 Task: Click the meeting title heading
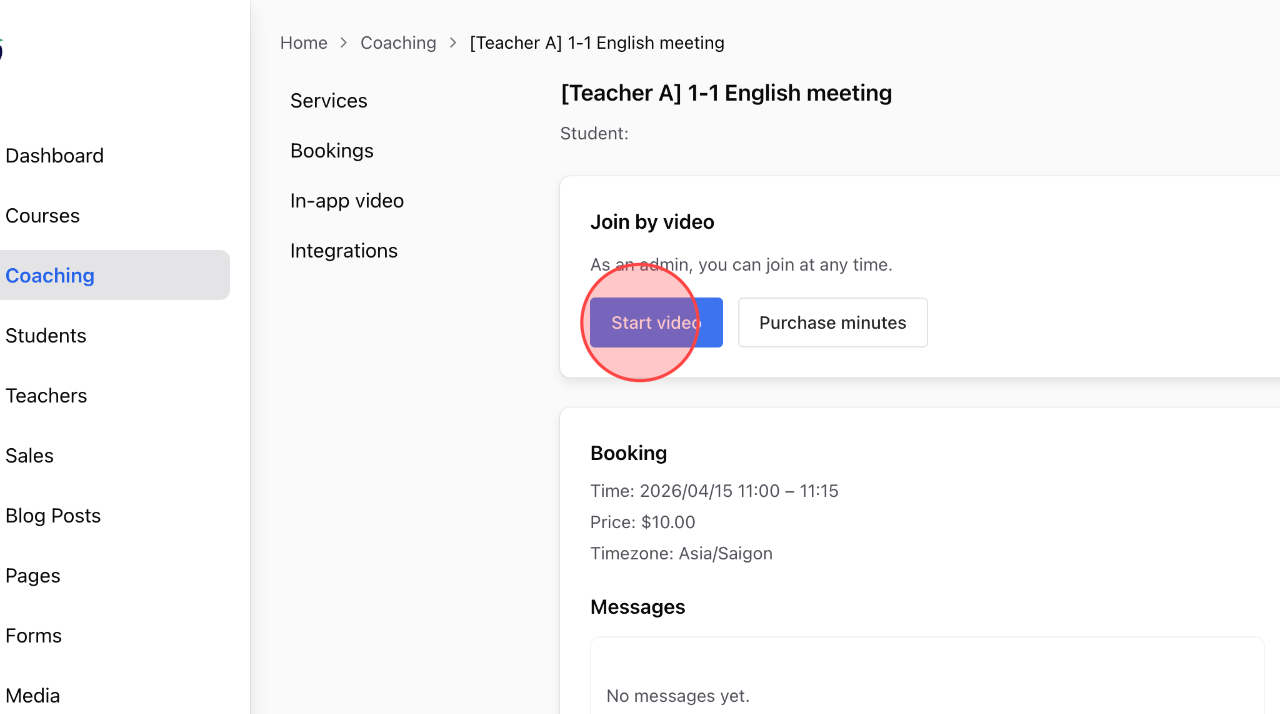point(726,93)
